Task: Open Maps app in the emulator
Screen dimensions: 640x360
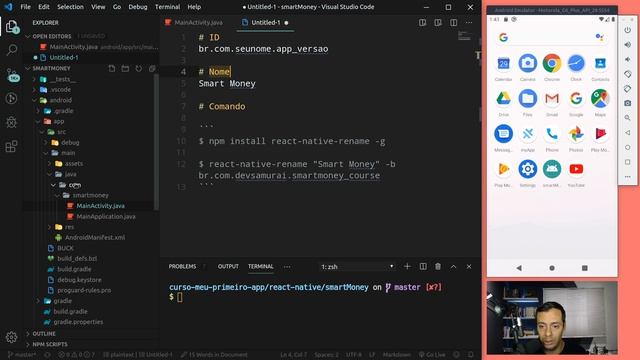Action: coord(600,98)
